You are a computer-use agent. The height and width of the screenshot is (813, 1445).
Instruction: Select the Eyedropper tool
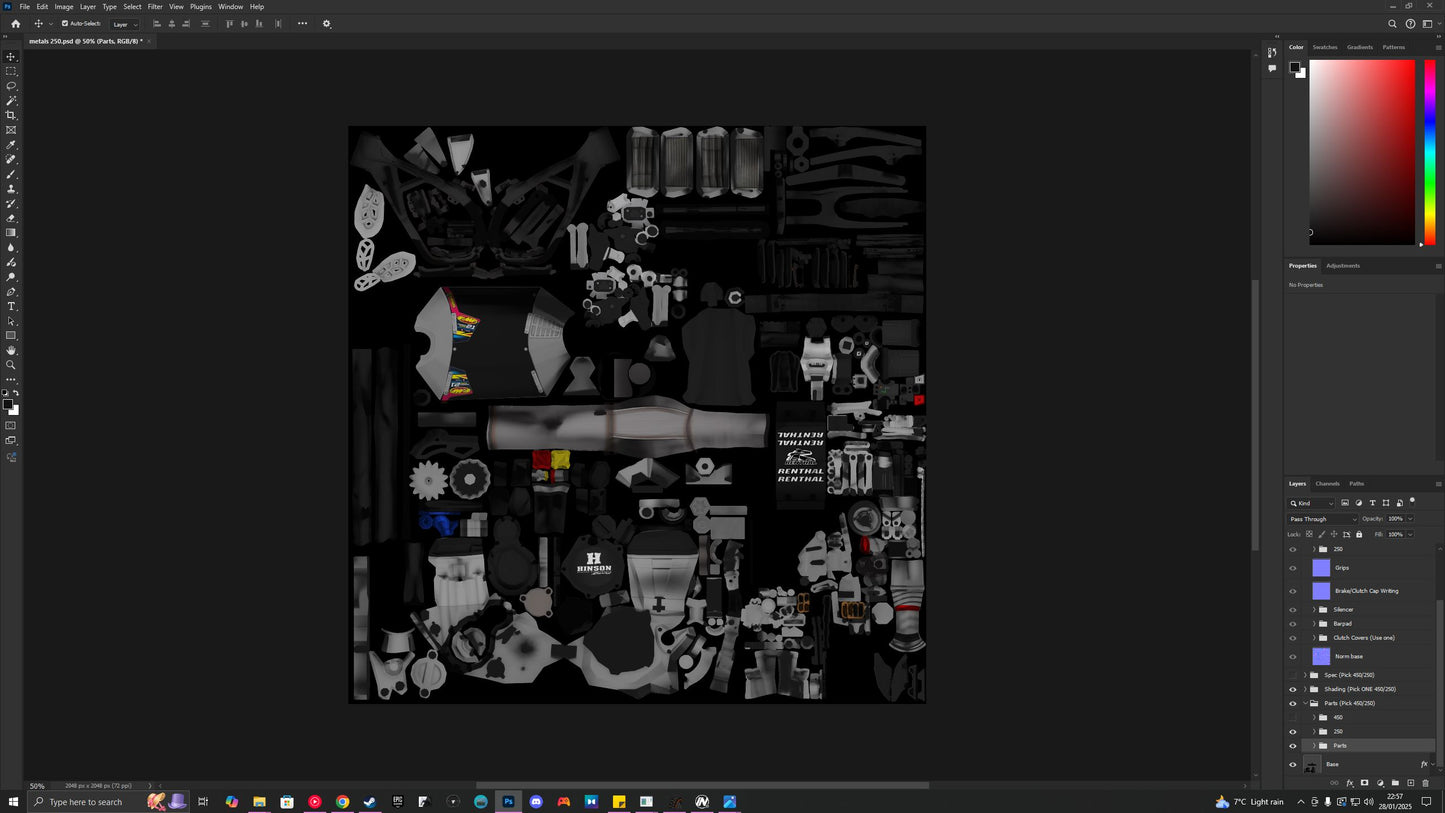pos(11,145)
